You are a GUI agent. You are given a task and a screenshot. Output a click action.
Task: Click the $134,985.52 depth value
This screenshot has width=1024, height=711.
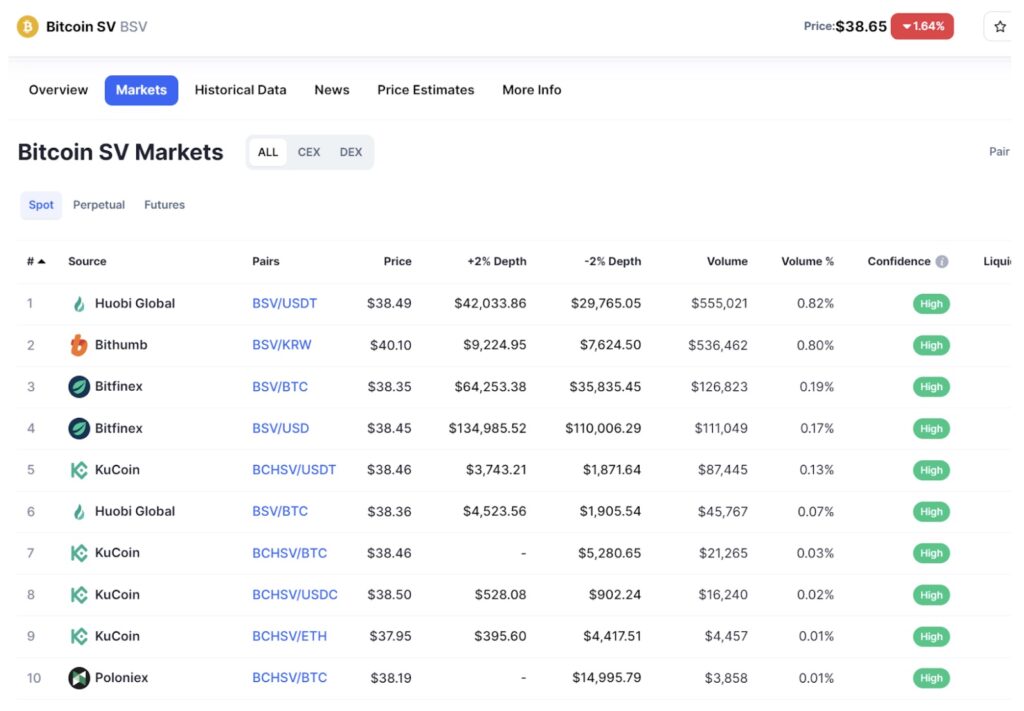(487, 428)
